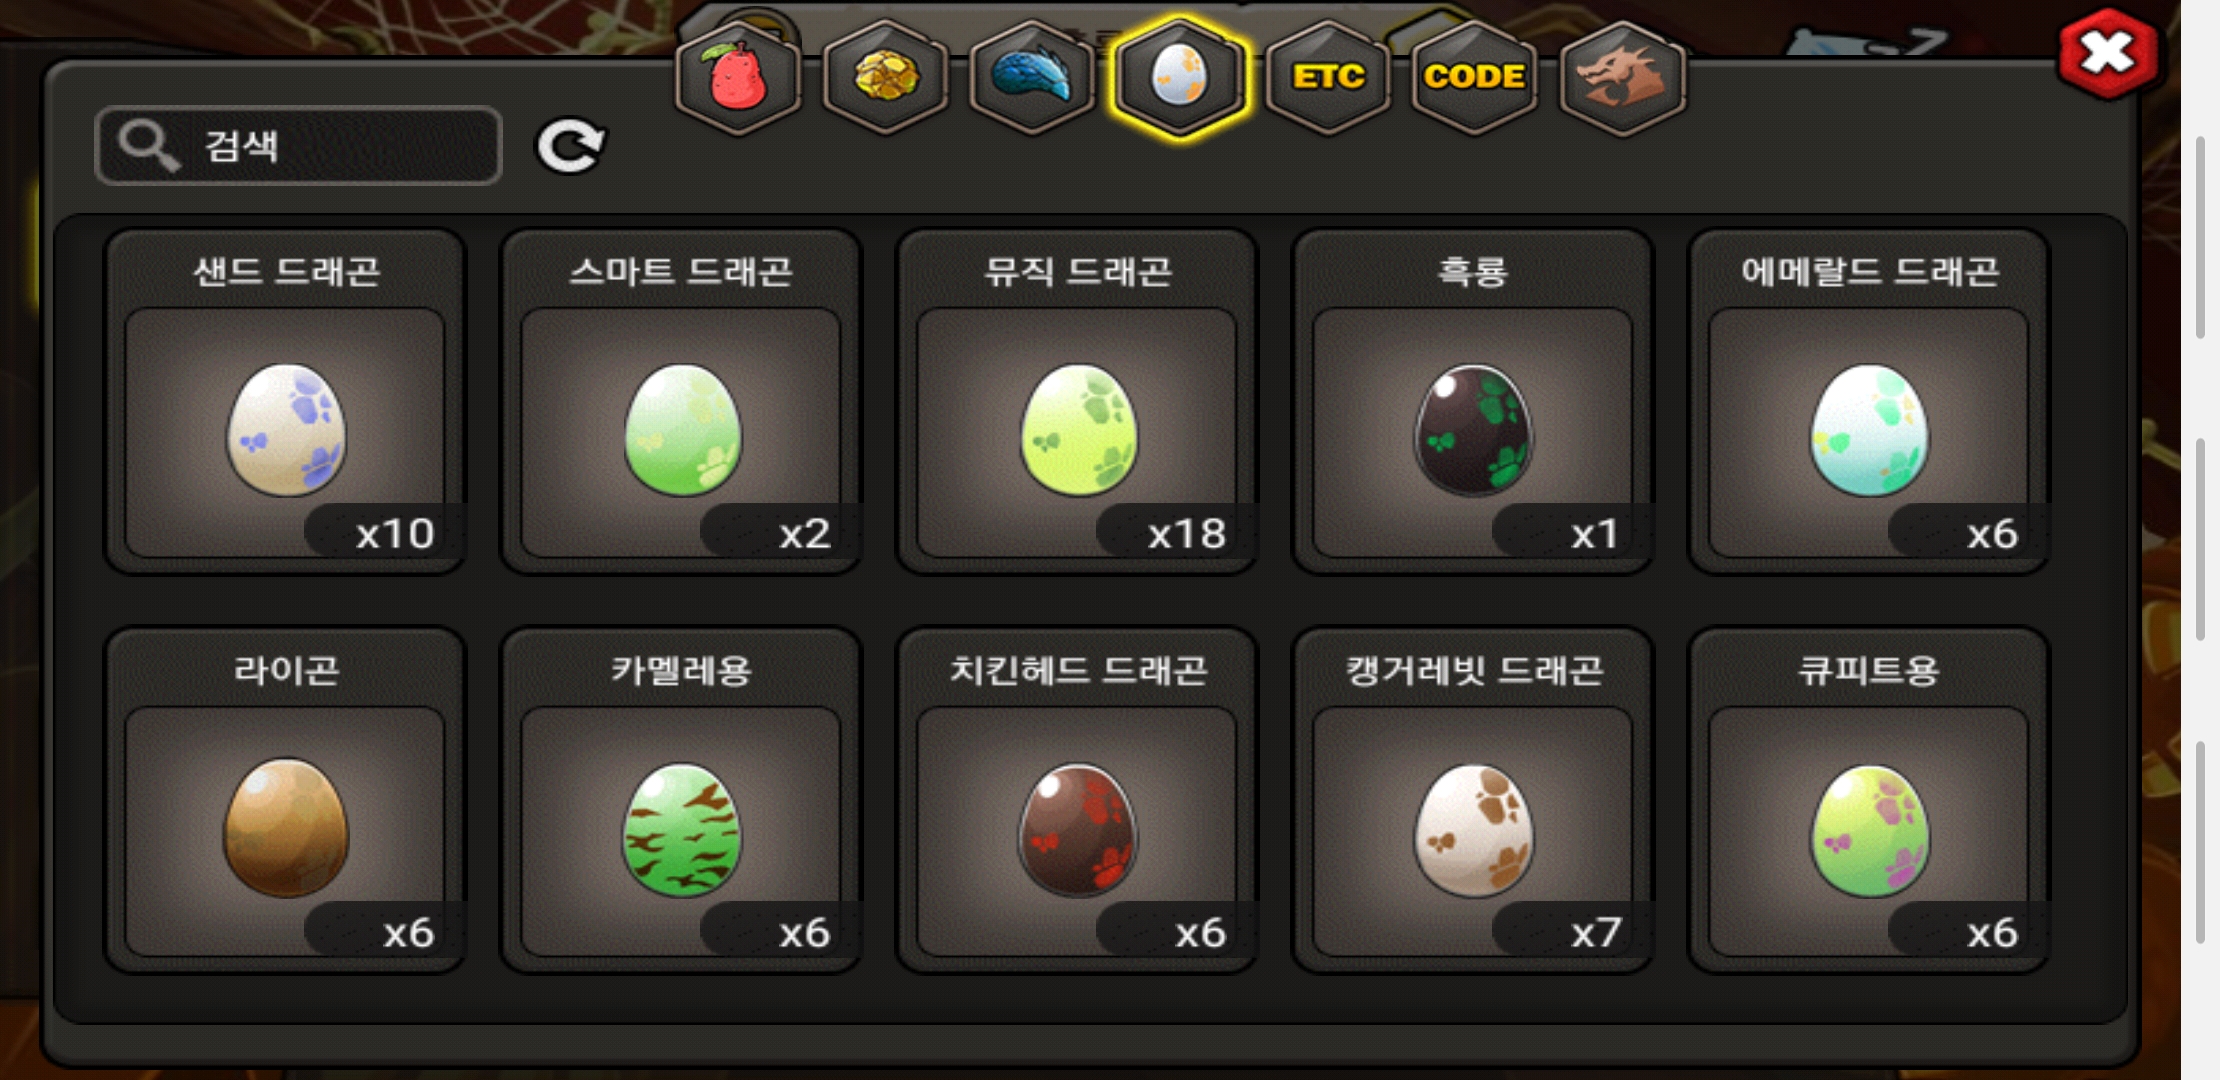Select the striped 카멜레용 egg

pyautogui.click(x=681, y=800)
